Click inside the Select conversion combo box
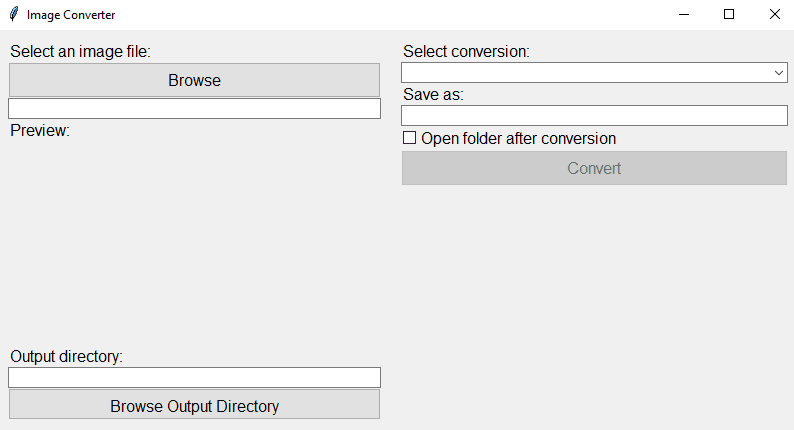This screenshot has height=430, width=794. 585,73
